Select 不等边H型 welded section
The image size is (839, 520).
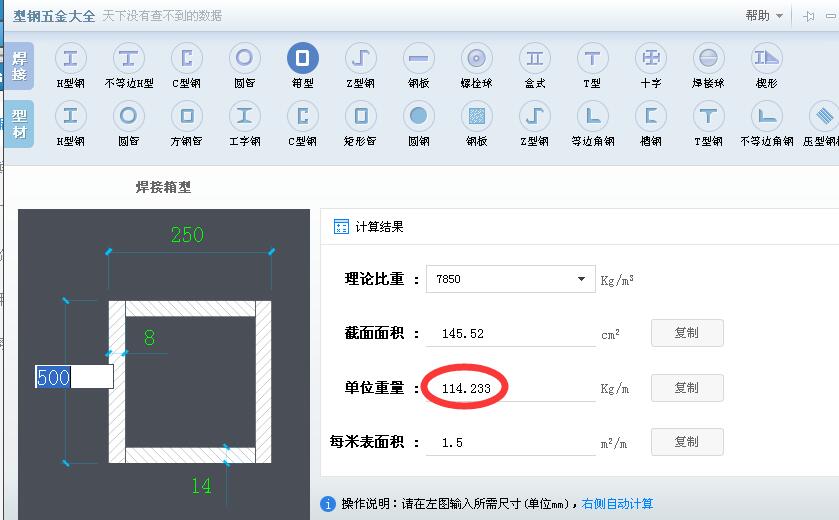[x=129, y=66]
